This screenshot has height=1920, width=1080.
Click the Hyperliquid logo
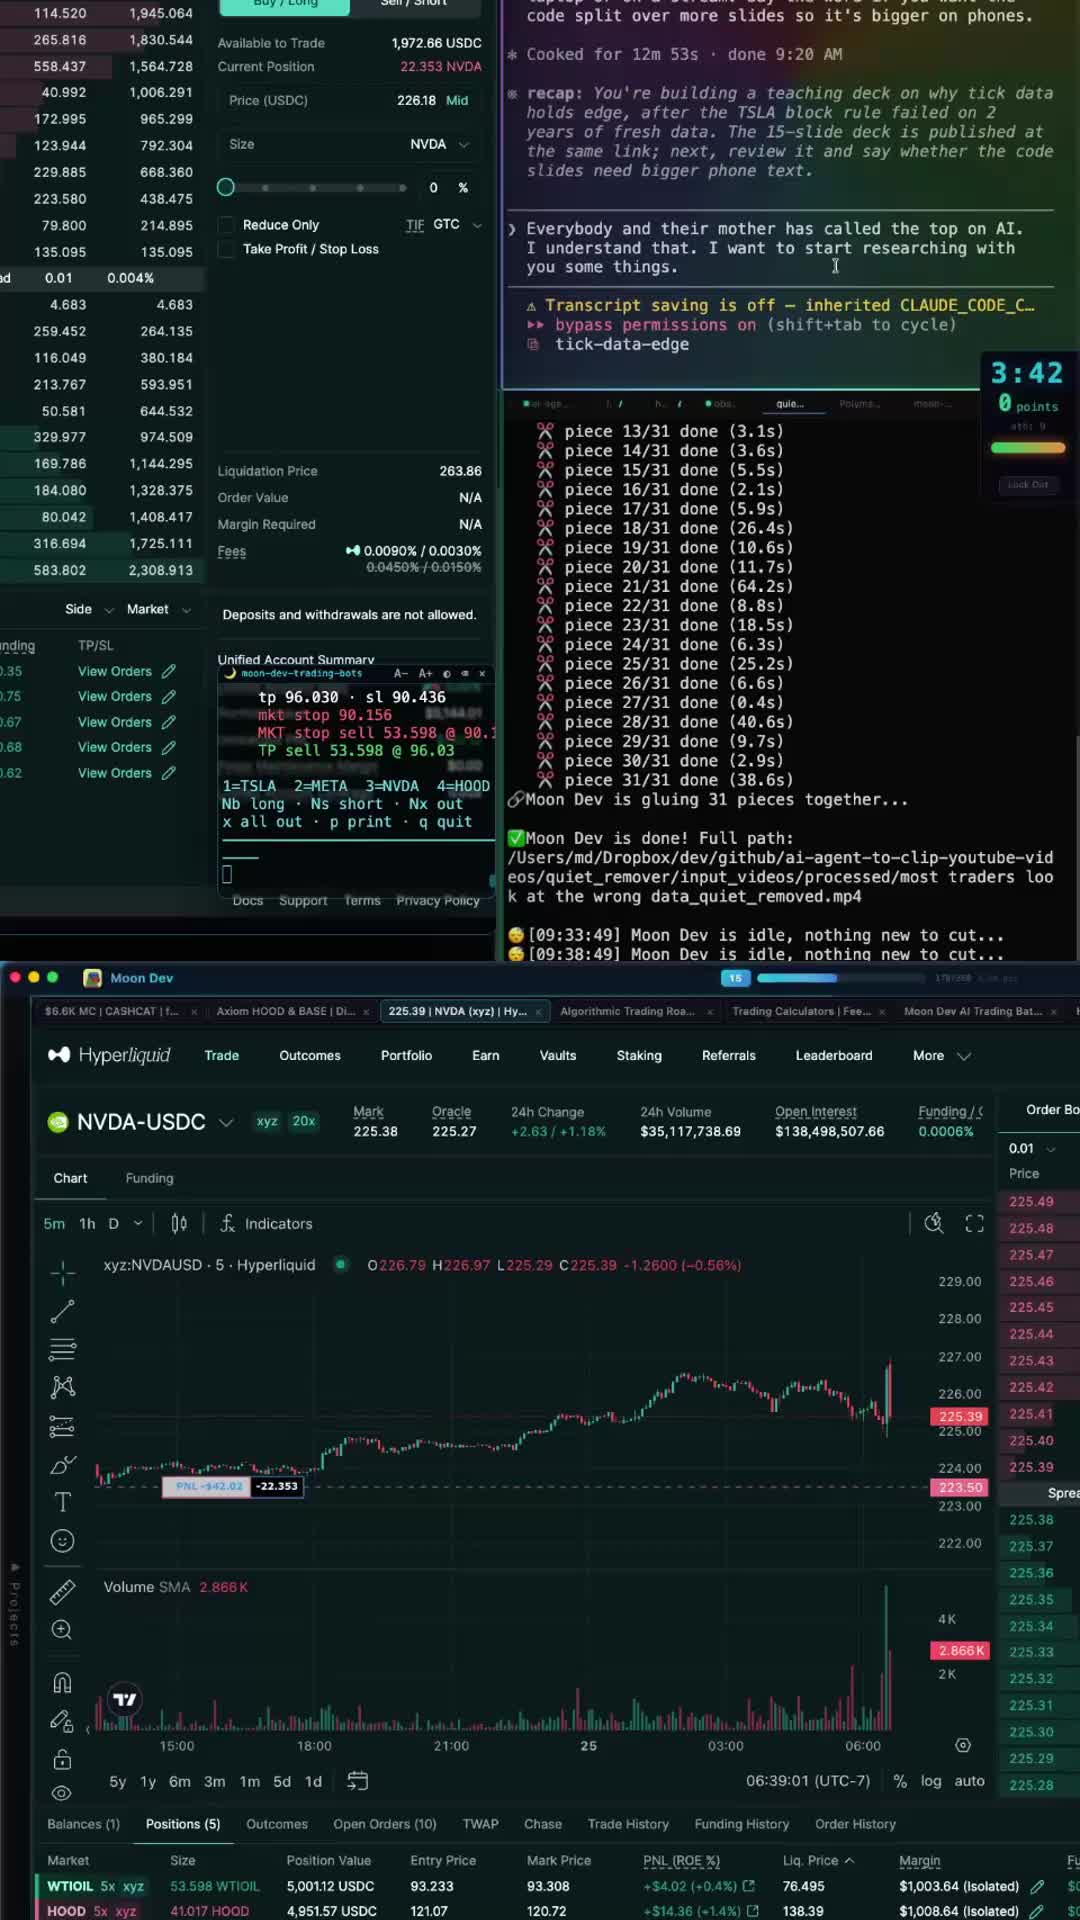[x=109, y=1055]
